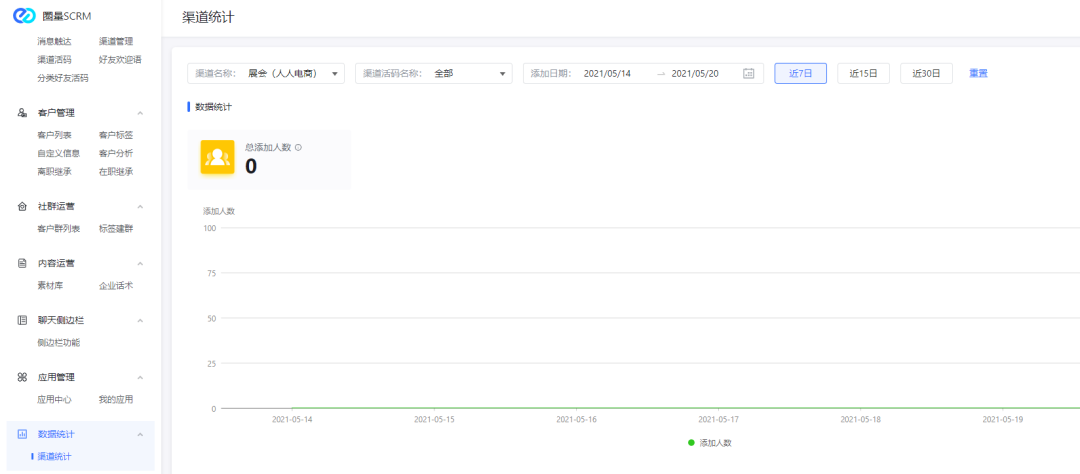1080x474 pixels.
Task: Open 渠道统计 in the sidebar
Action: coord(54,457)
